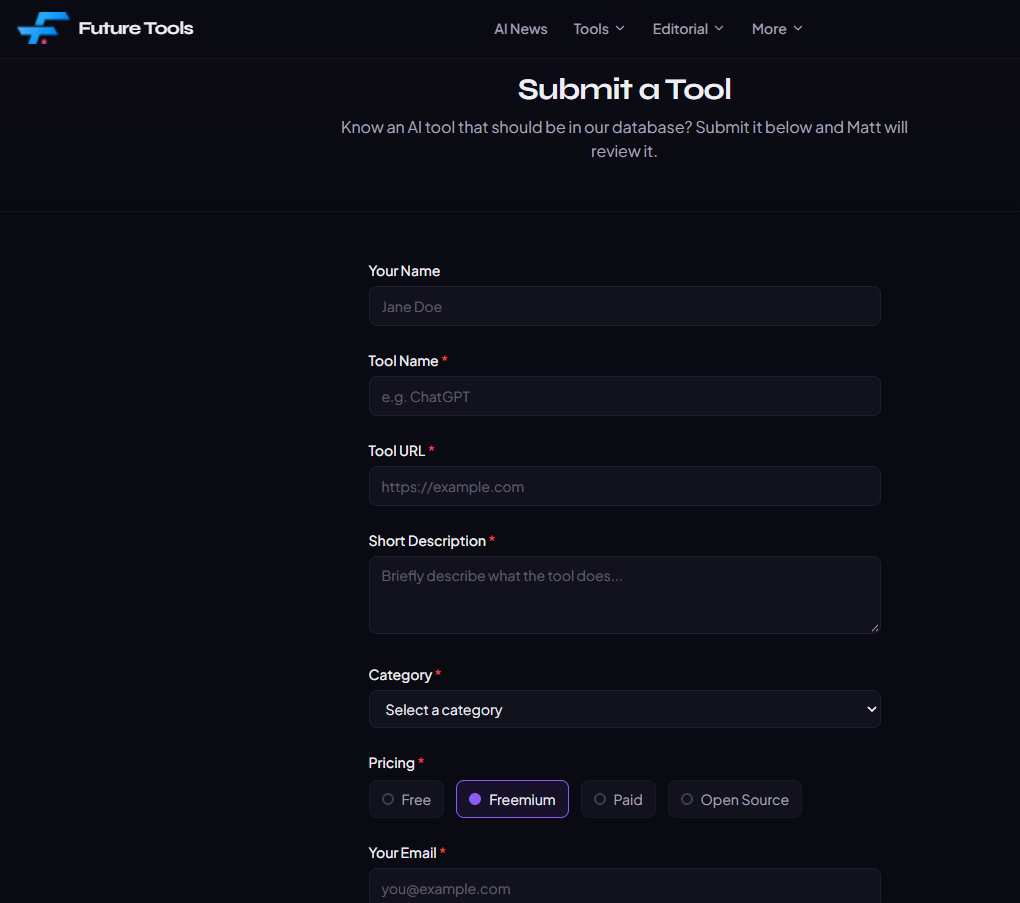Choose the Paid pricing option
Screen dimensions: 1020x903
click(x=618, y=799)
